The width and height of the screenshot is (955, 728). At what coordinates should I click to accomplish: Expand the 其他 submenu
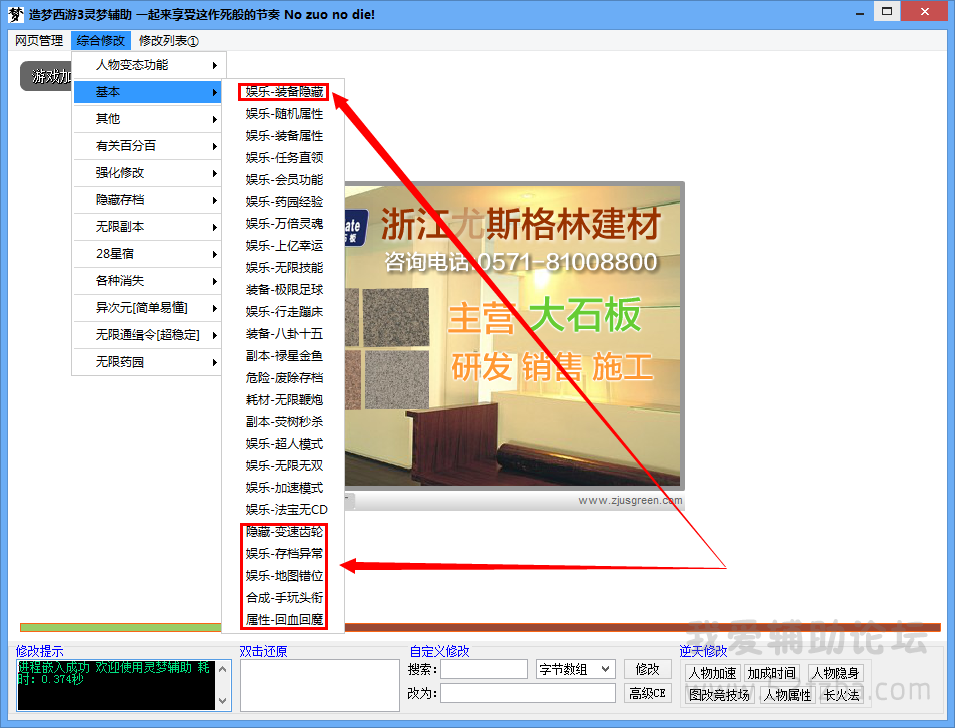149,119
